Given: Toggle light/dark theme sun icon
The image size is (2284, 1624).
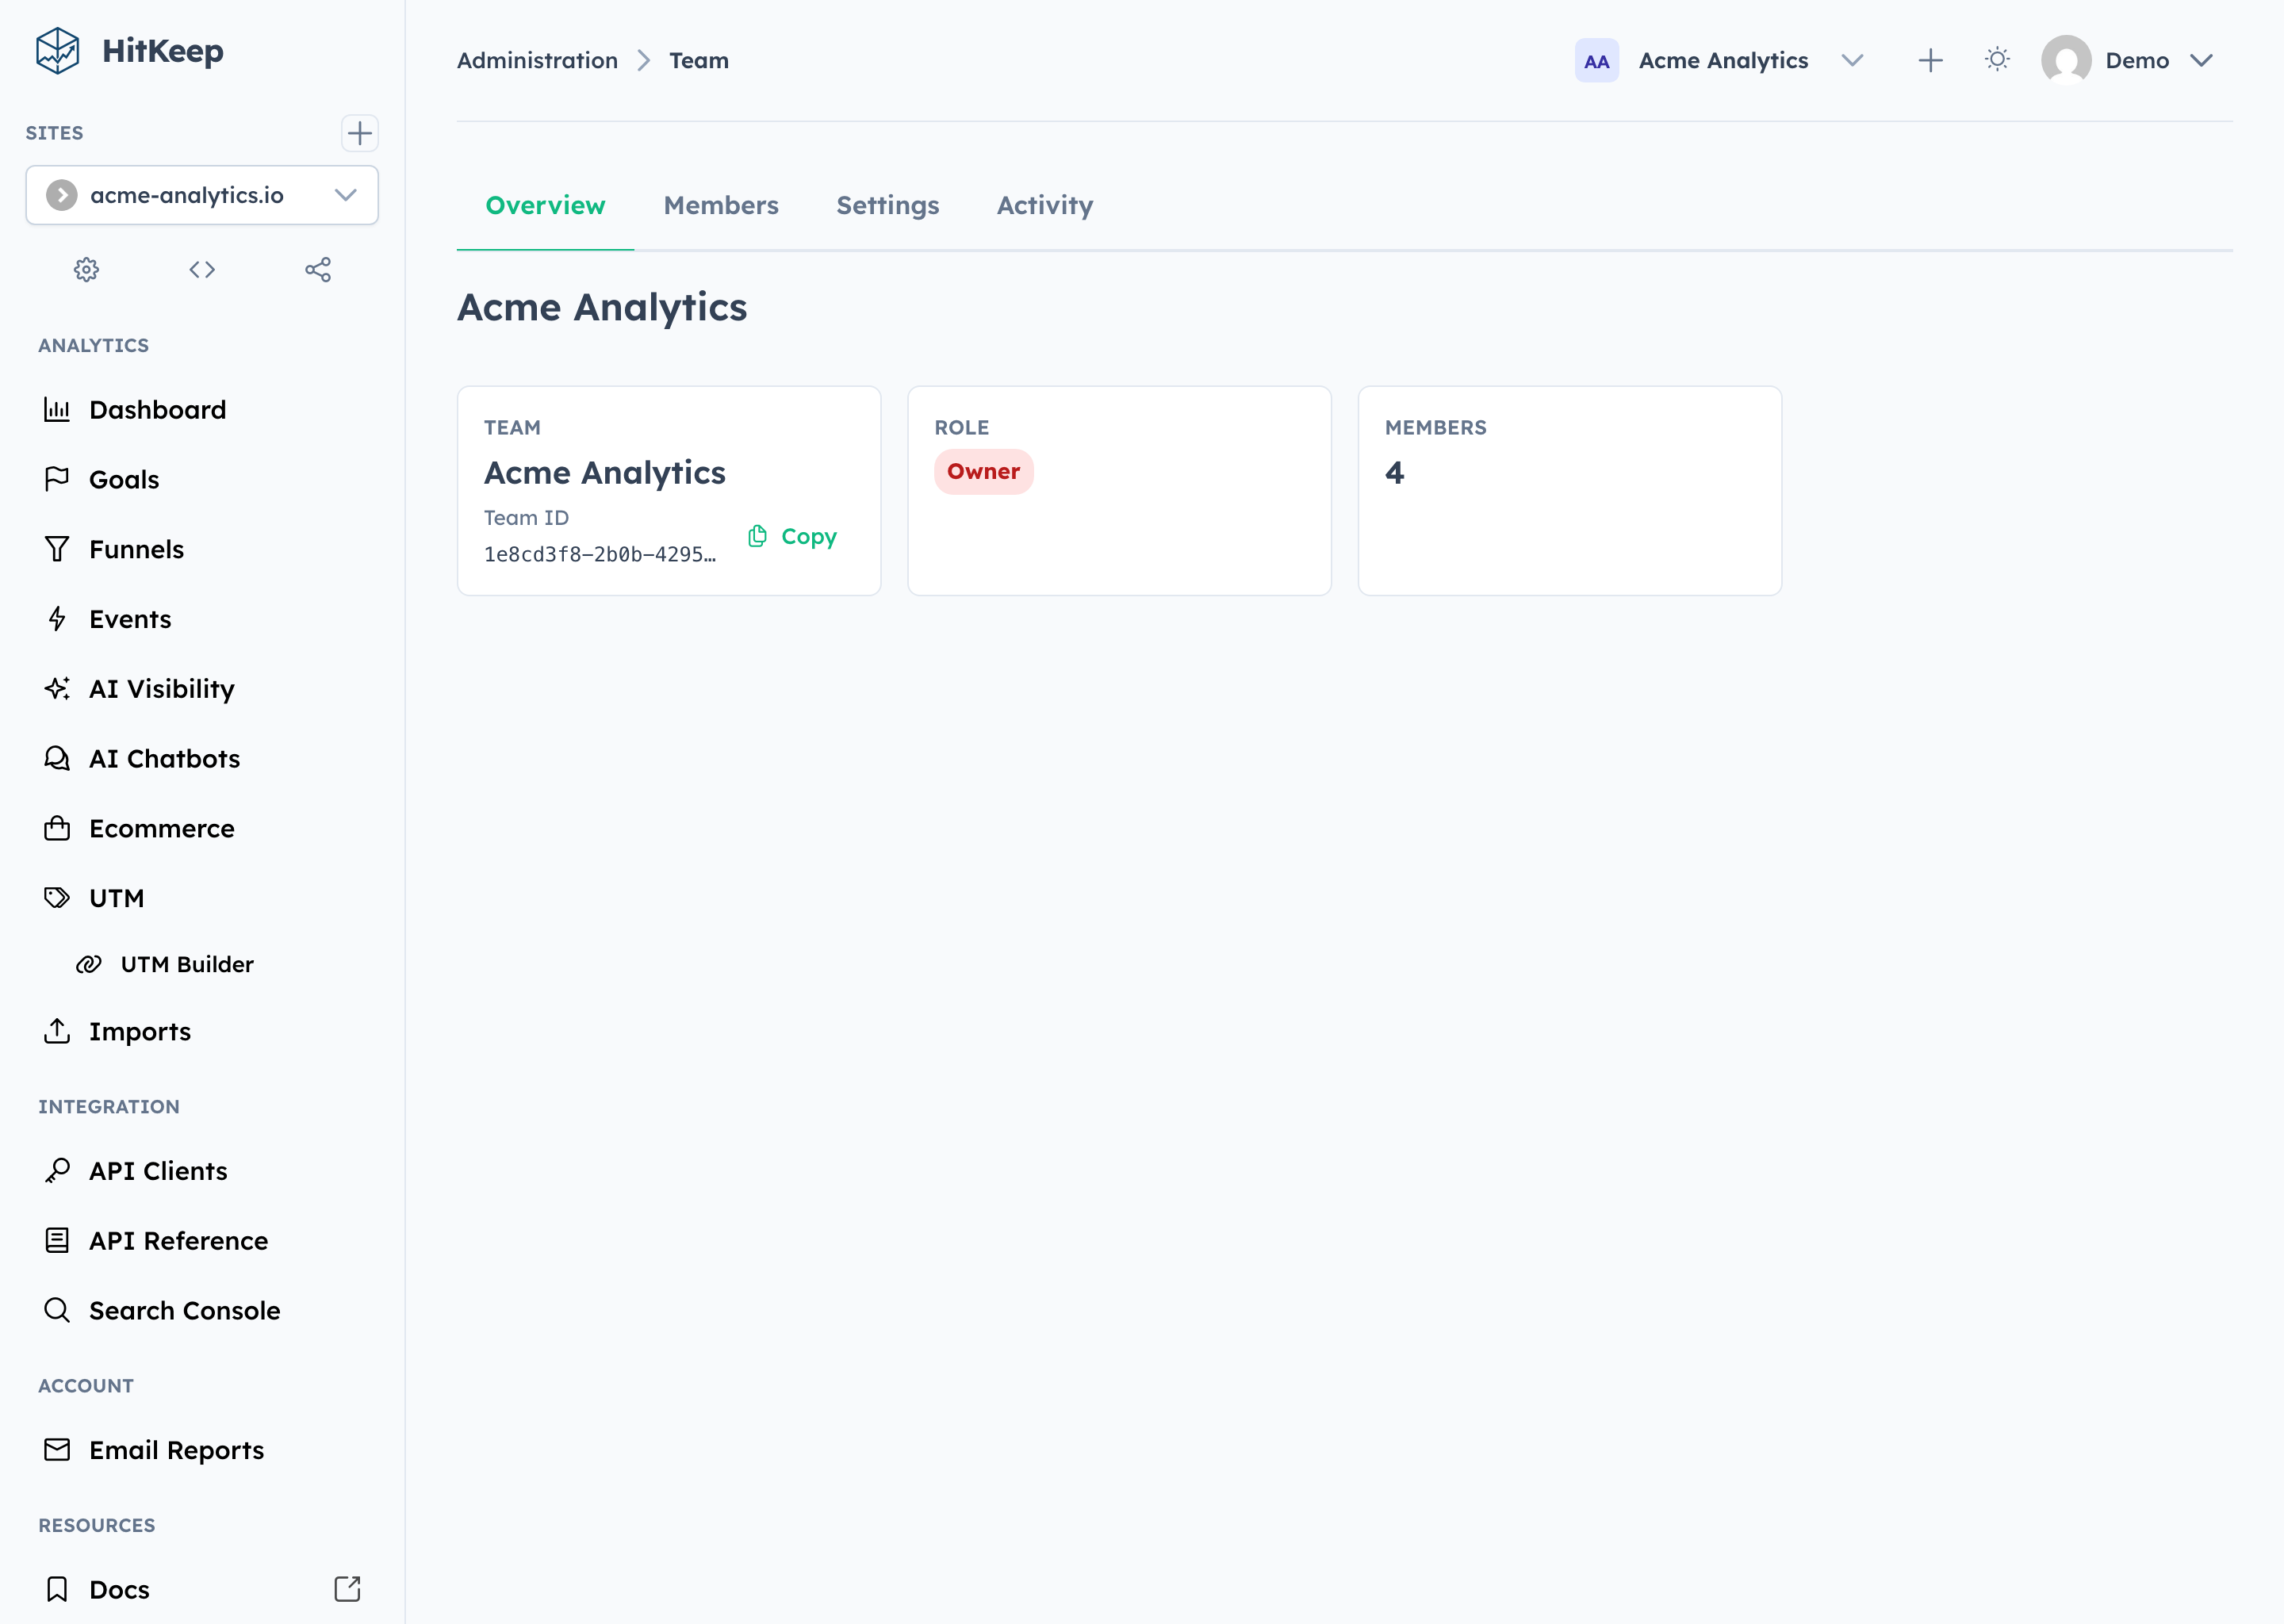Looking at the screenshot, I should 1997,60.
